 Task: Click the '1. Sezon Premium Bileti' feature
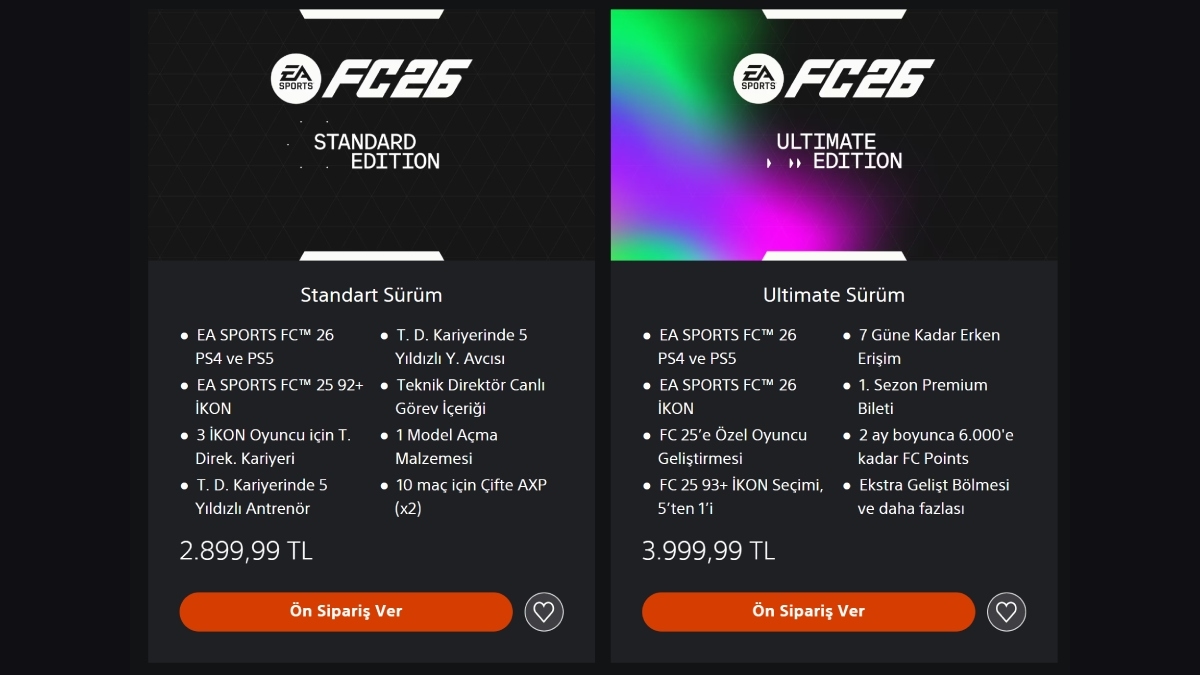[922, 397]
